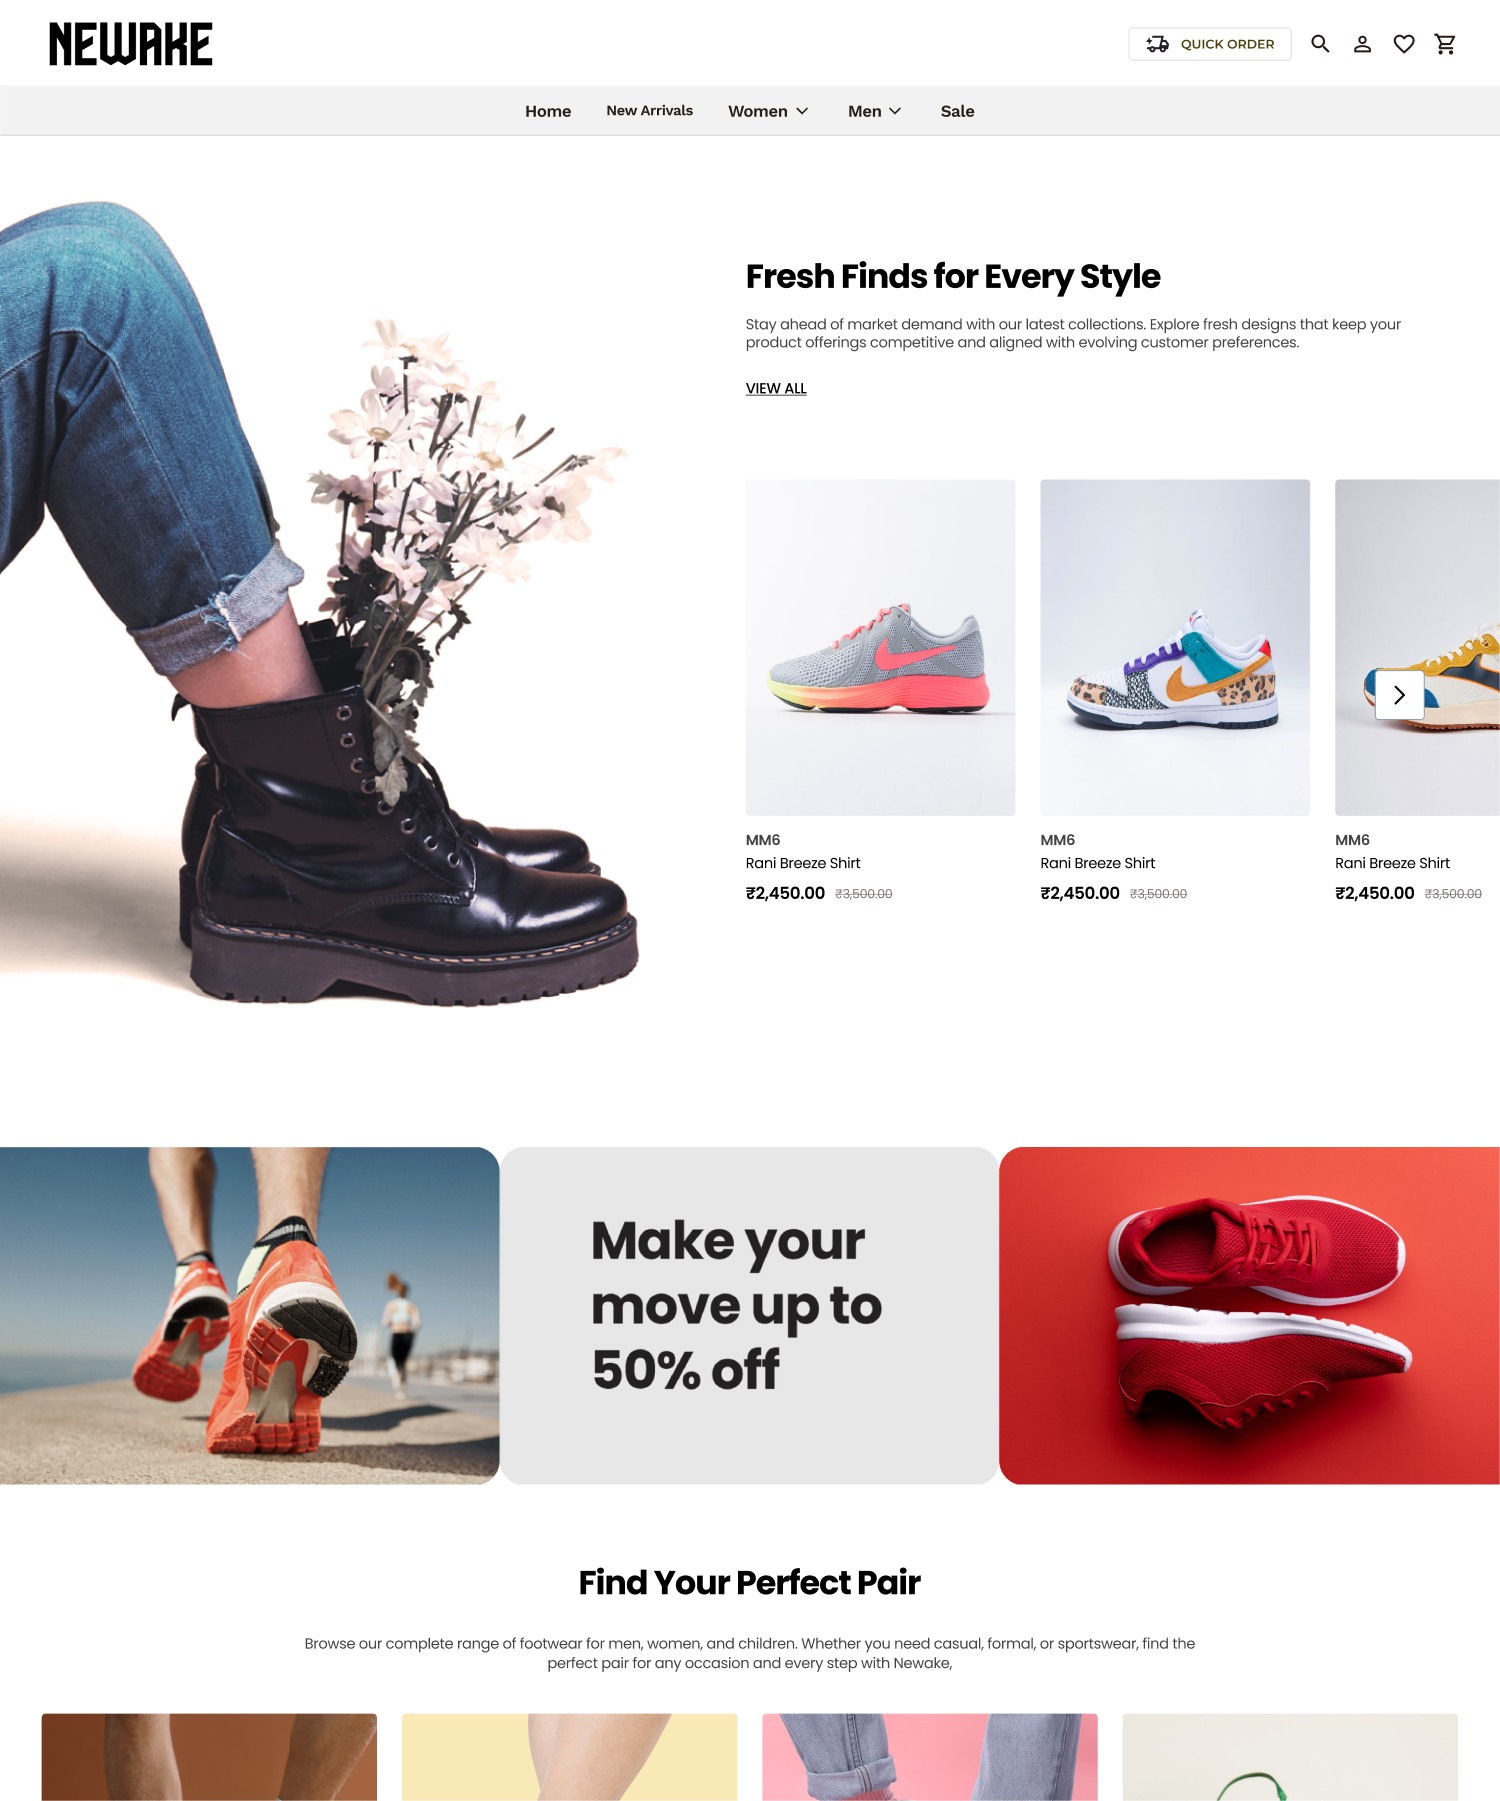
Task: Select the 50% off promo banner
Action: tap(749, 1315)
